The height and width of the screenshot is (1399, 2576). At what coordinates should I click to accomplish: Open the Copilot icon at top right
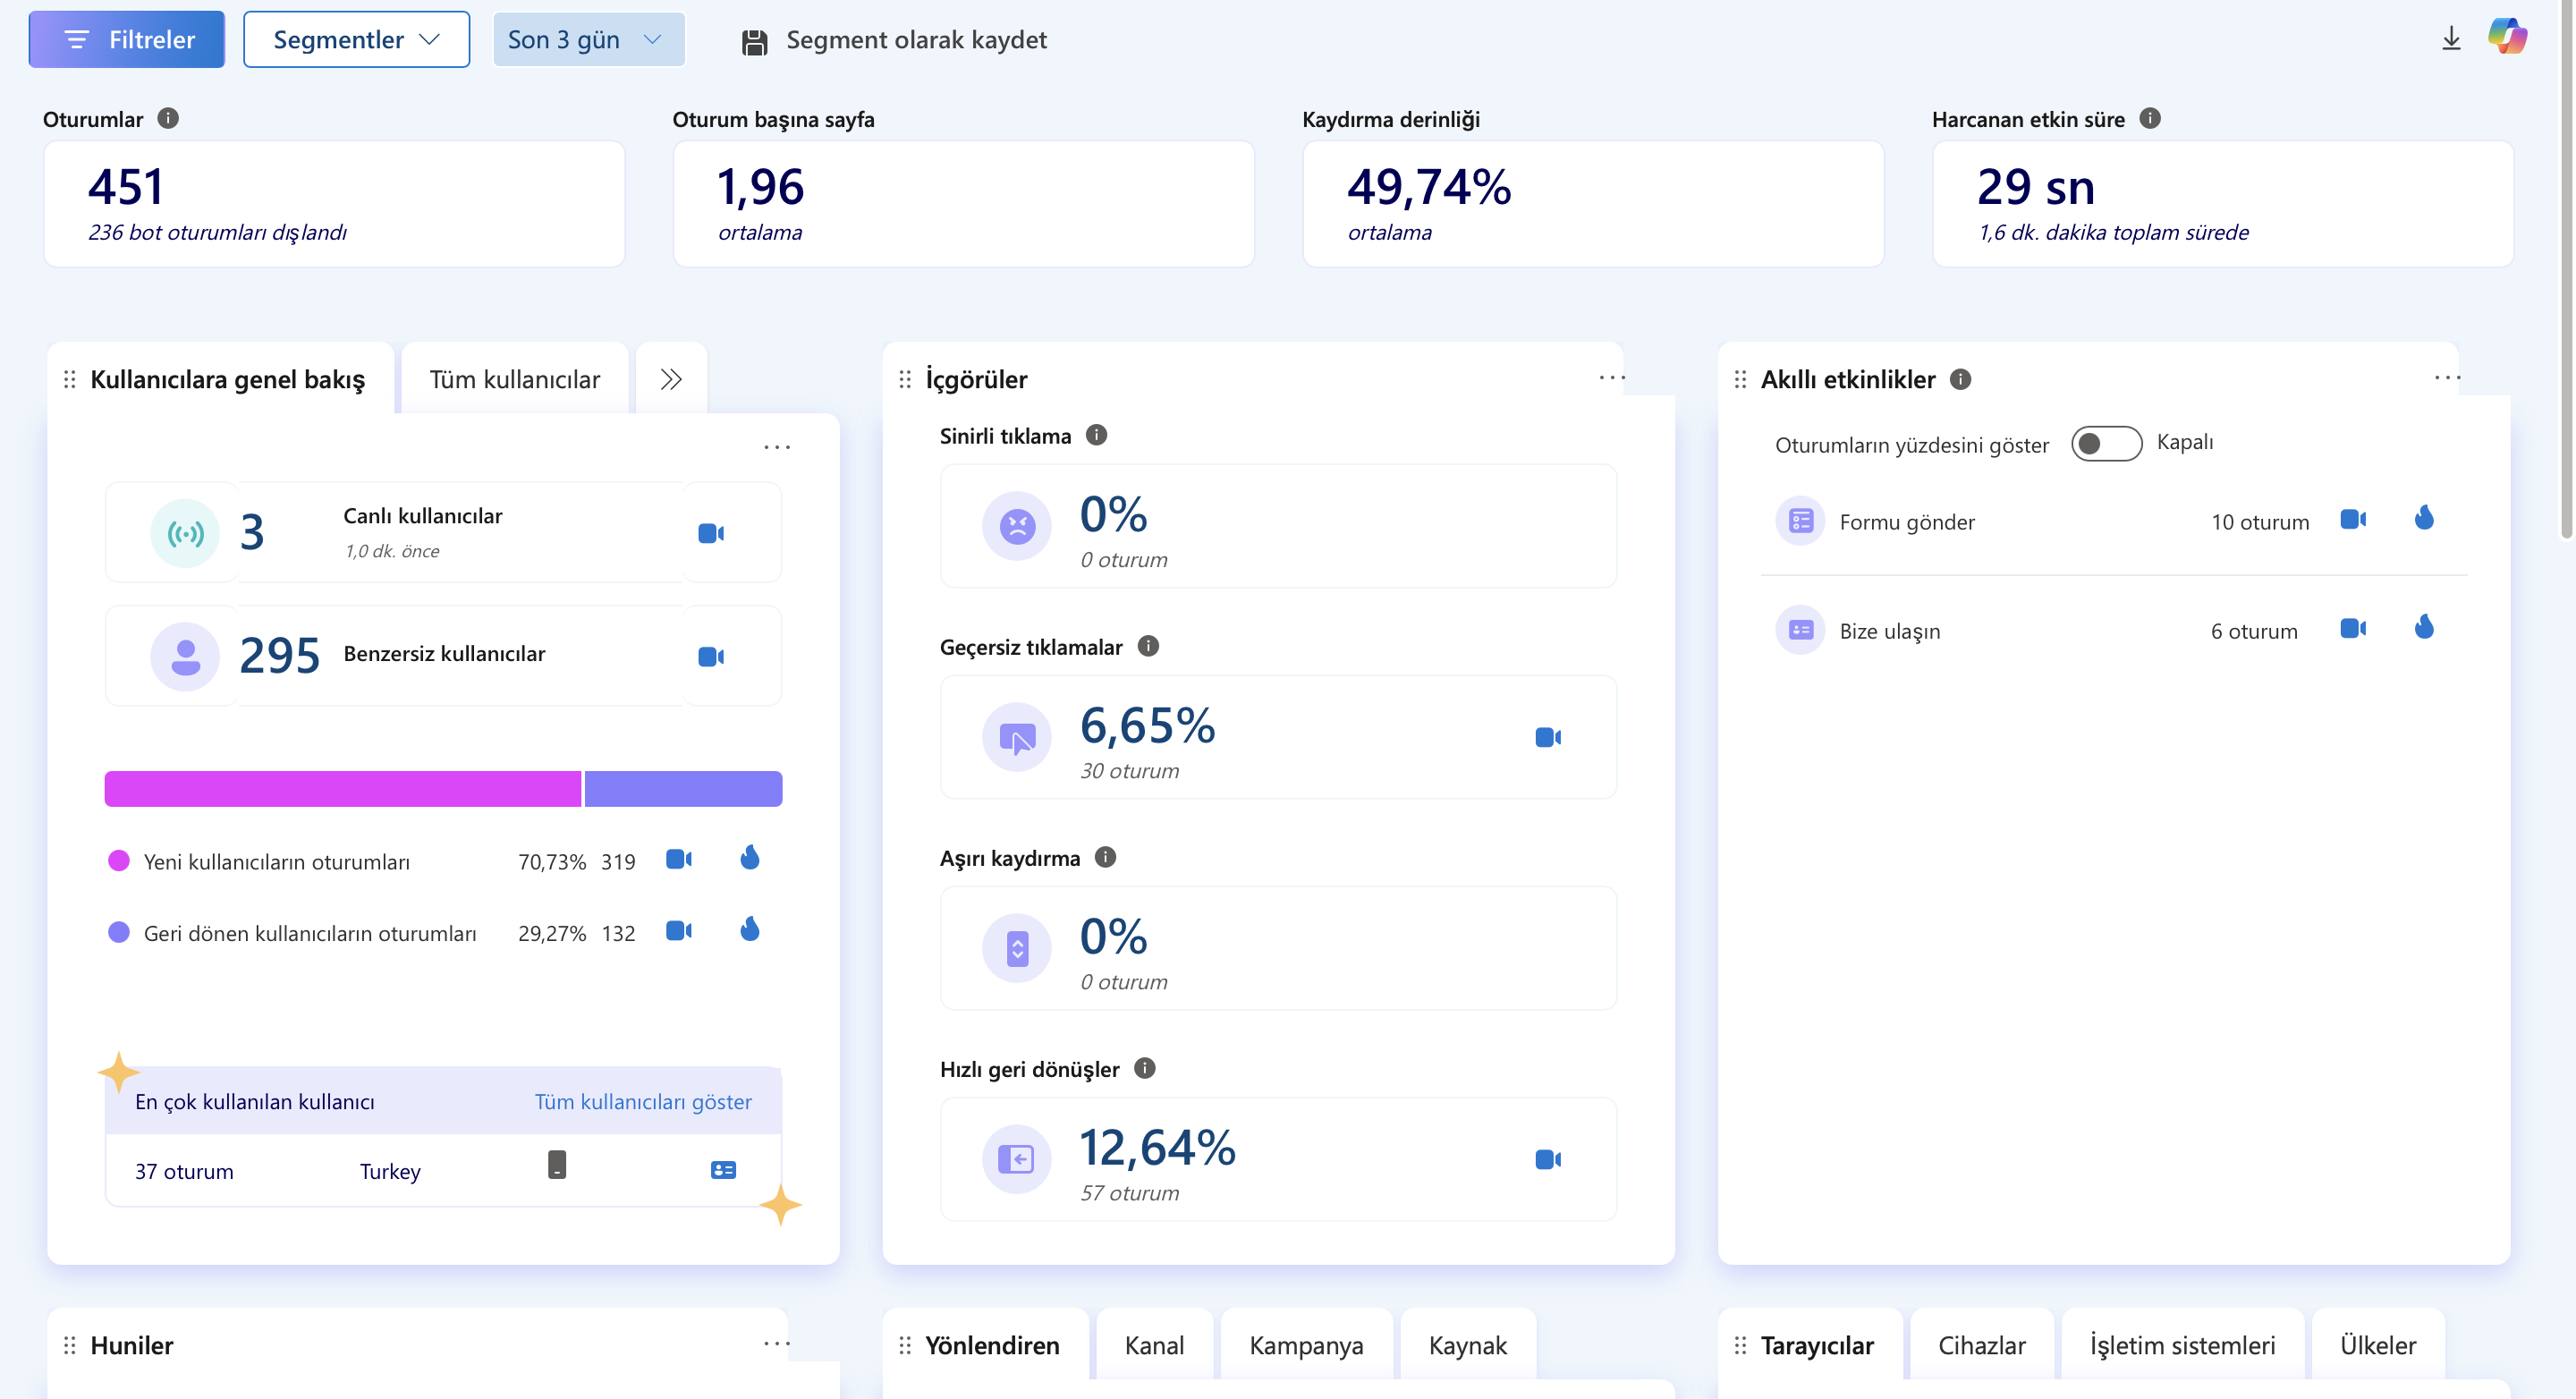(2507, 37)
